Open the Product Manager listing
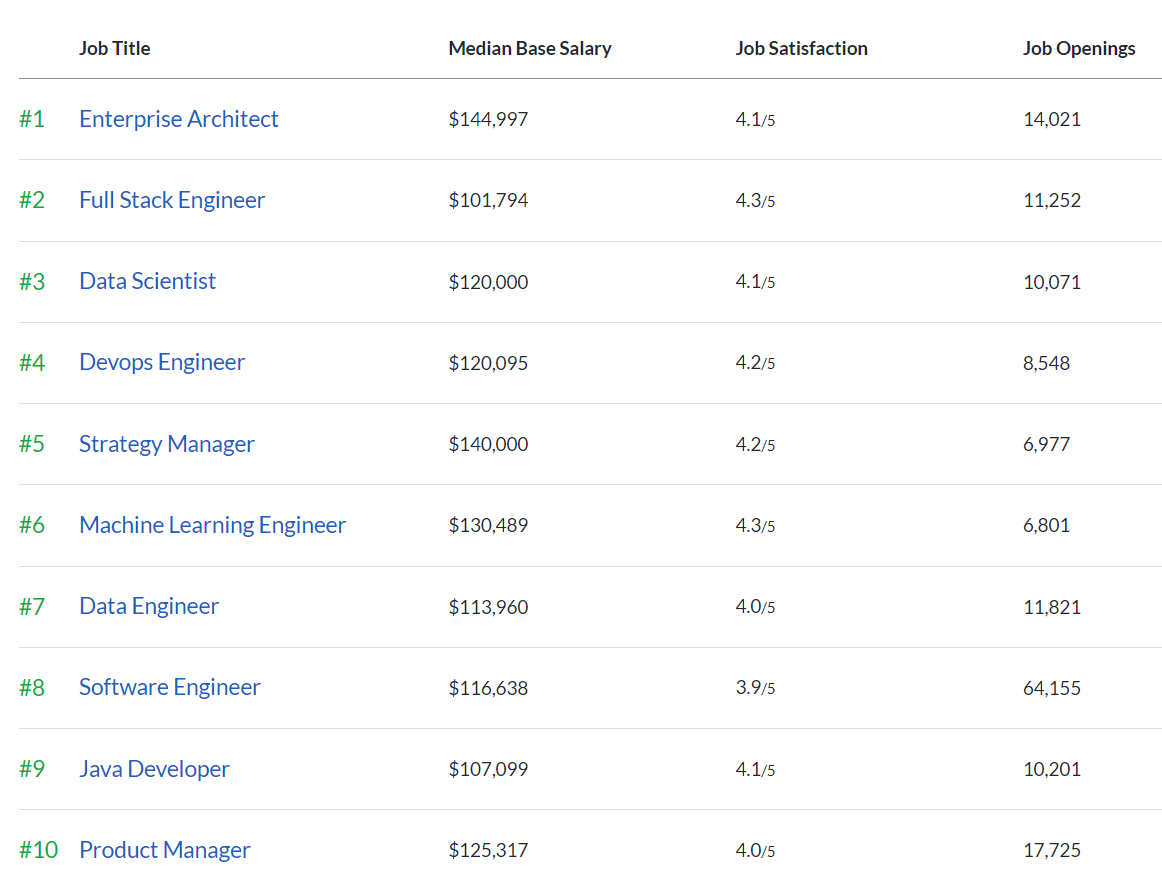This screenshot has height=888, width=1162. 164,849
